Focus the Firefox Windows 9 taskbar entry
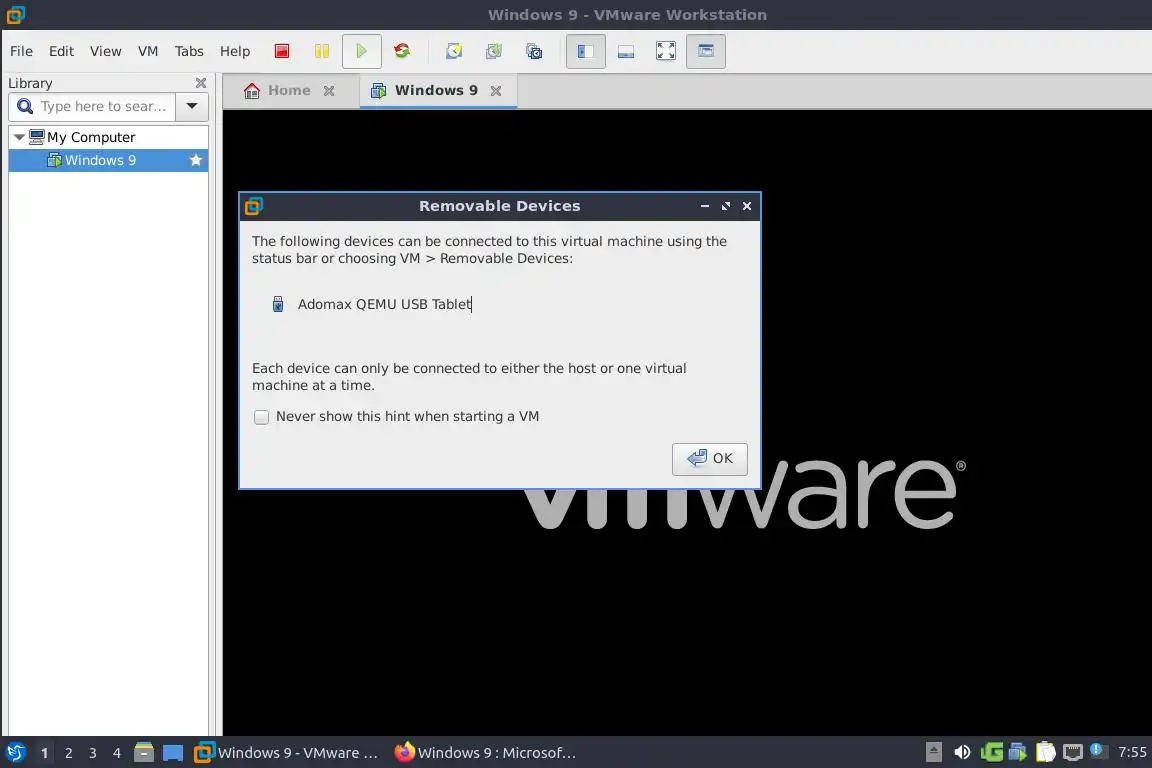 click(485, 753)
